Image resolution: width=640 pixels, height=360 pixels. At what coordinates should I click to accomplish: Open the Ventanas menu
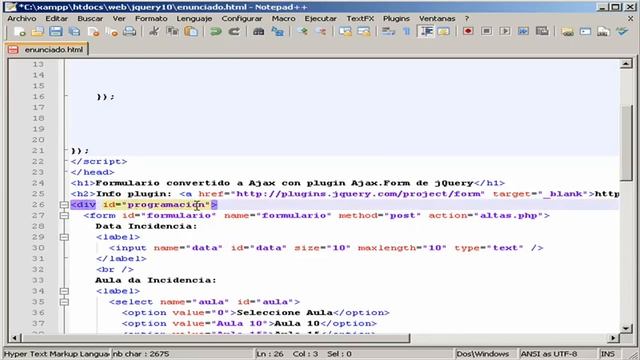tap(437, 18)
